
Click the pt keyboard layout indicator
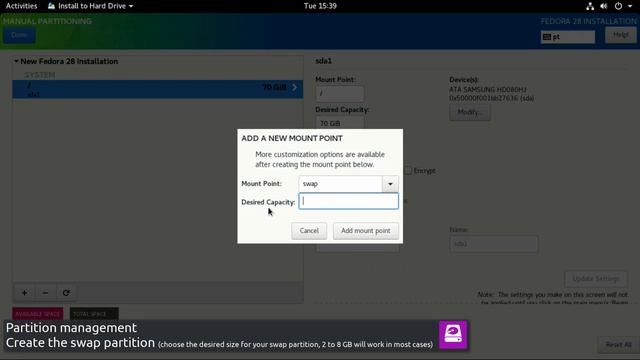tap(568, 37)
